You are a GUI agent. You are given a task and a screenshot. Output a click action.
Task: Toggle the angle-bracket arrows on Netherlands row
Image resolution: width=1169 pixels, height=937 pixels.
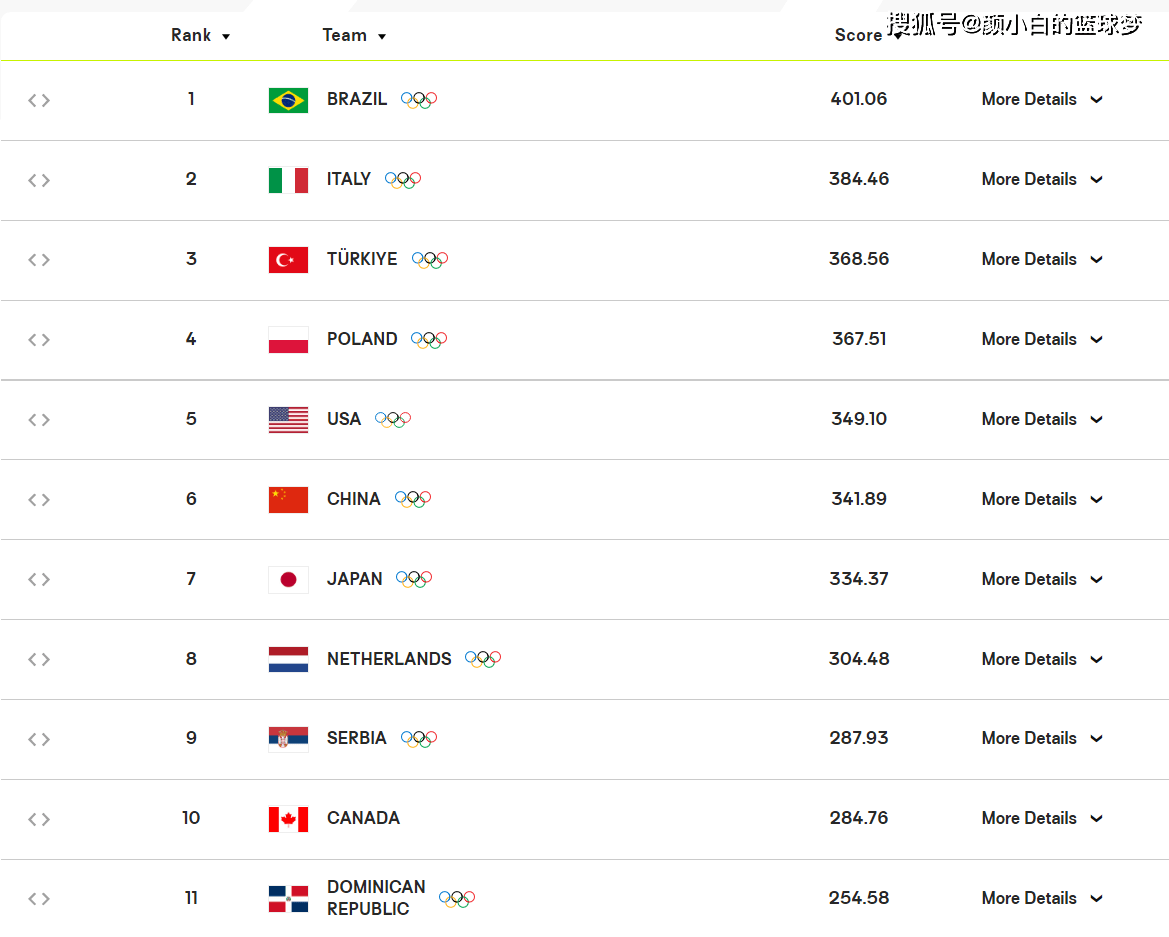click(39, 660)
